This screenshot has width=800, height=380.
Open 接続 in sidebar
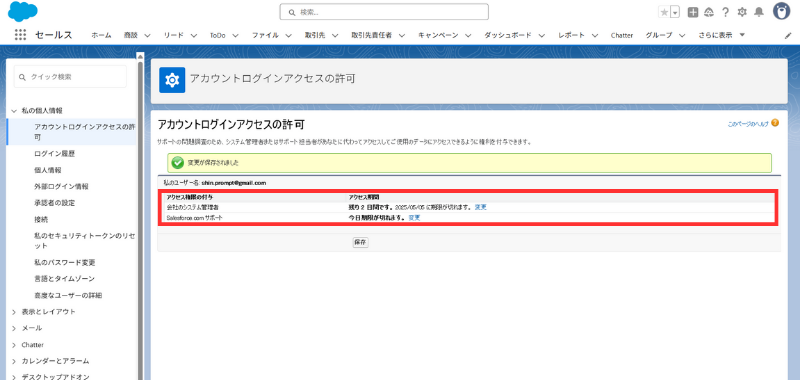[41, 219]
